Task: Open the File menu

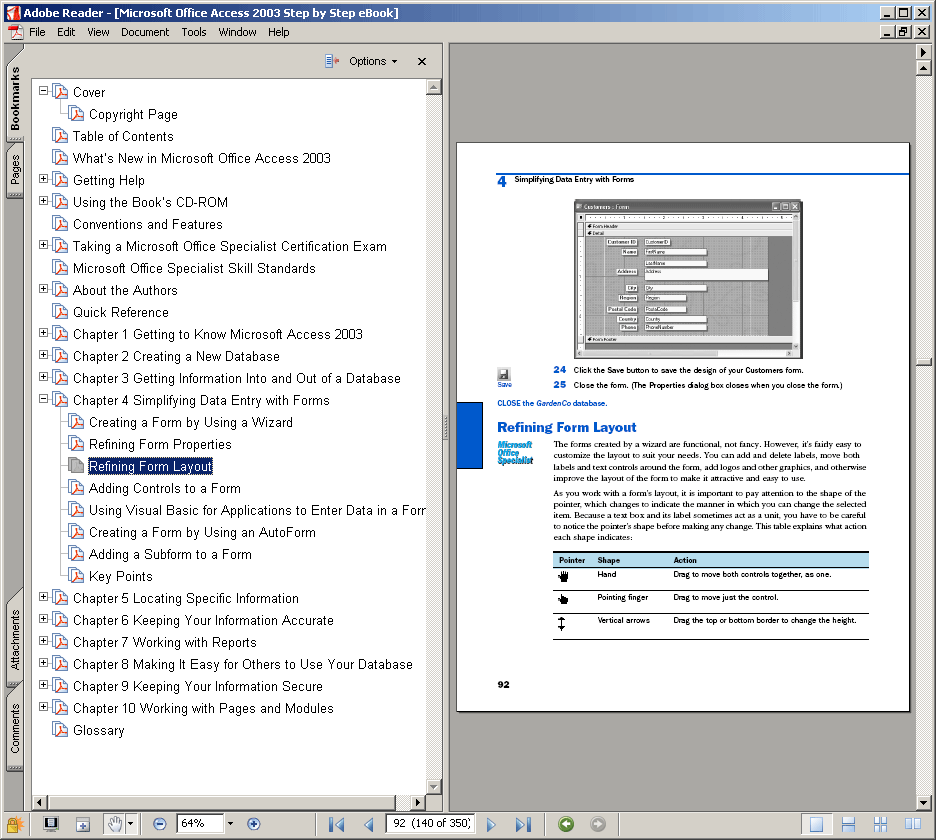Action: [37, 32]
